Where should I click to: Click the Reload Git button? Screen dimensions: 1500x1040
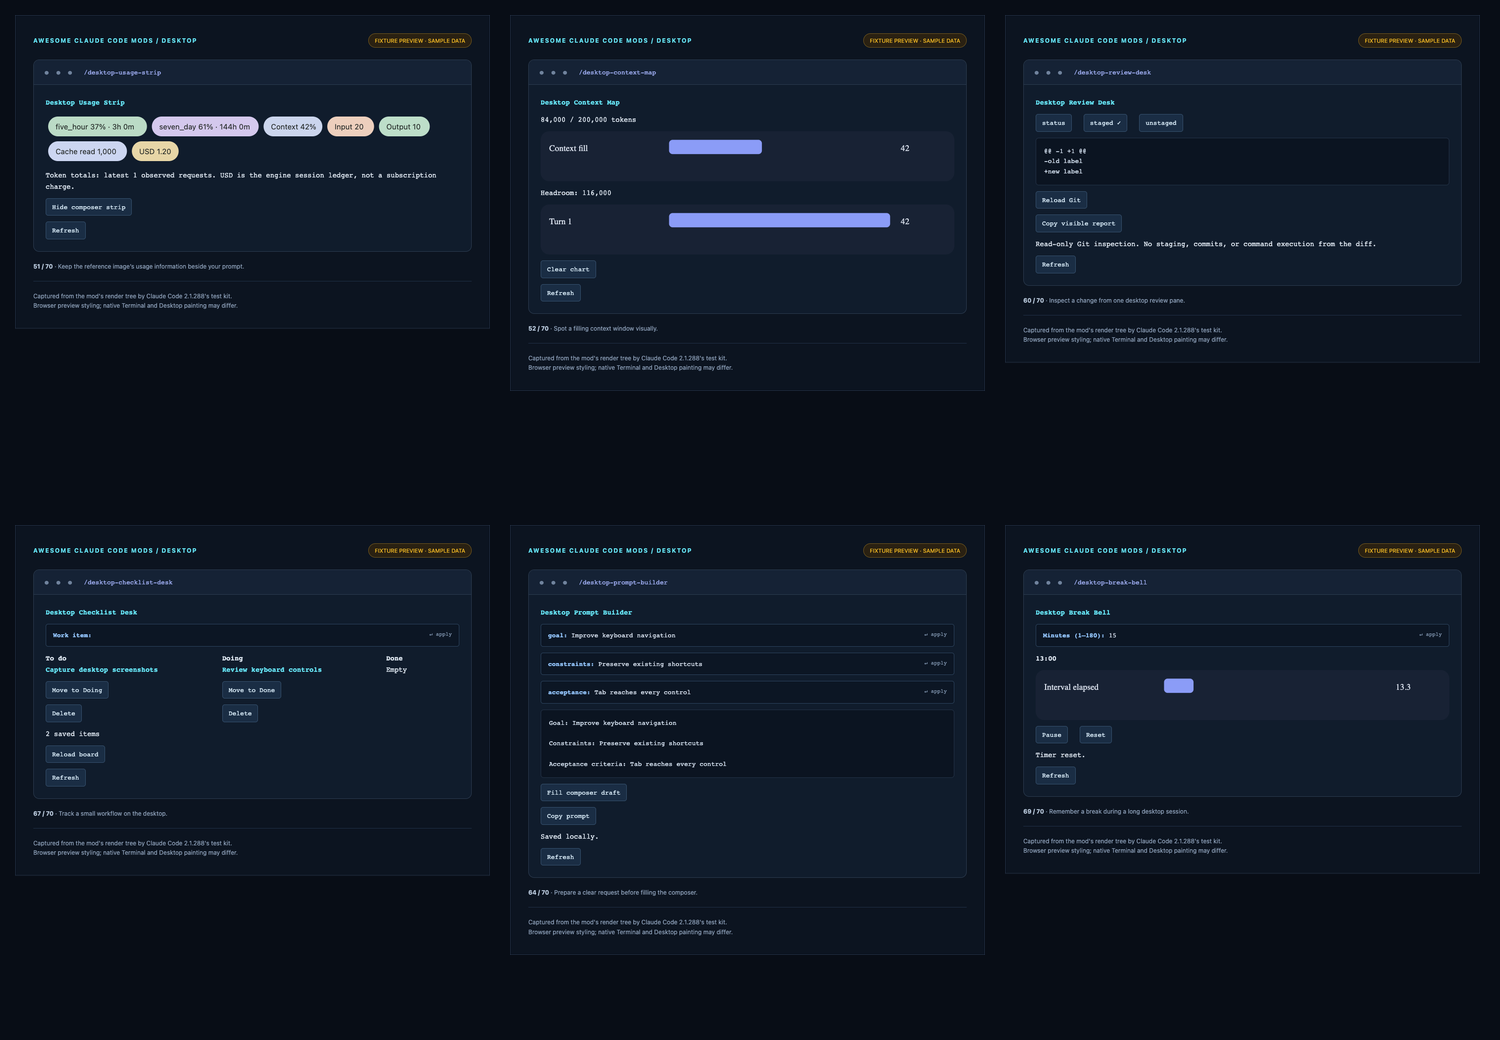[x=1061, y=200]
